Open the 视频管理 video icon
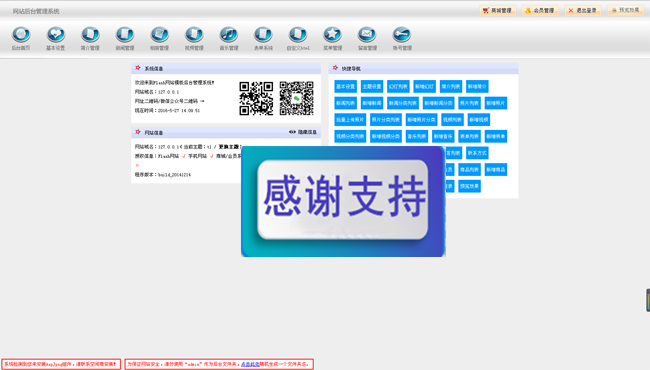This screenshot has width=650, height=370. pos(194,34)
